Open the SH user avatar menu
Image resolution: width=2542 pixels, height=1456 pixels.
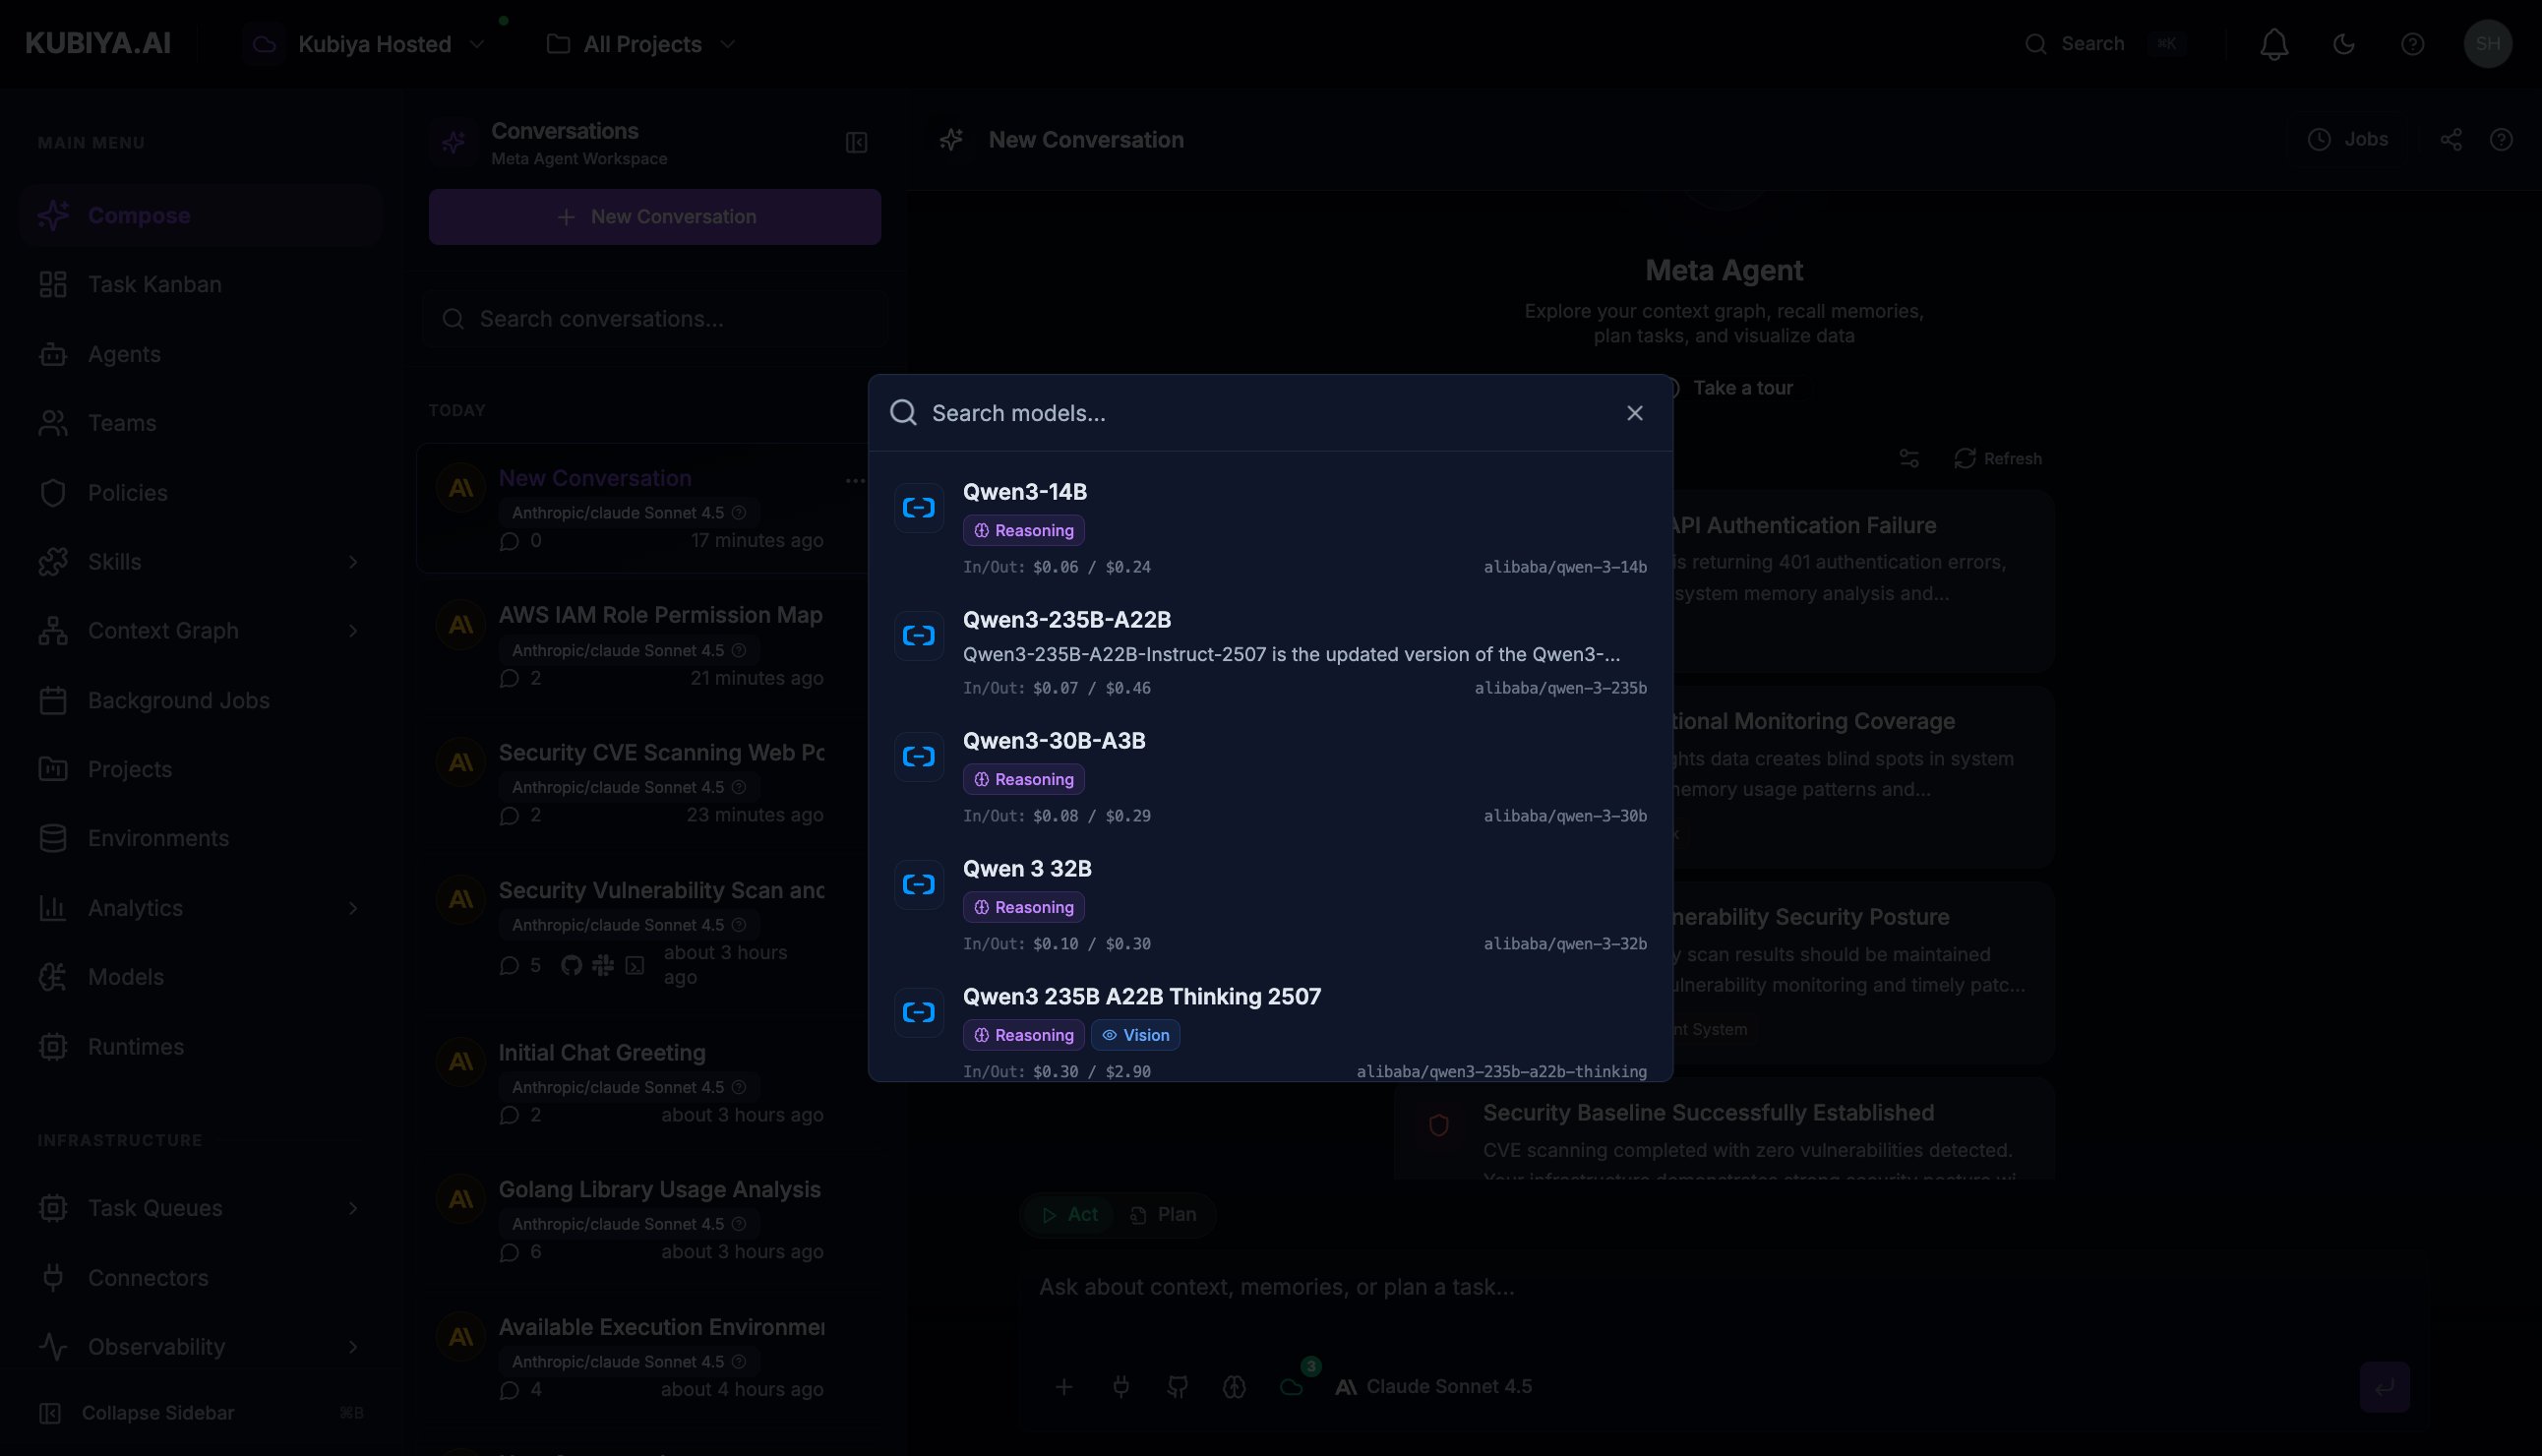point(2487,44)
